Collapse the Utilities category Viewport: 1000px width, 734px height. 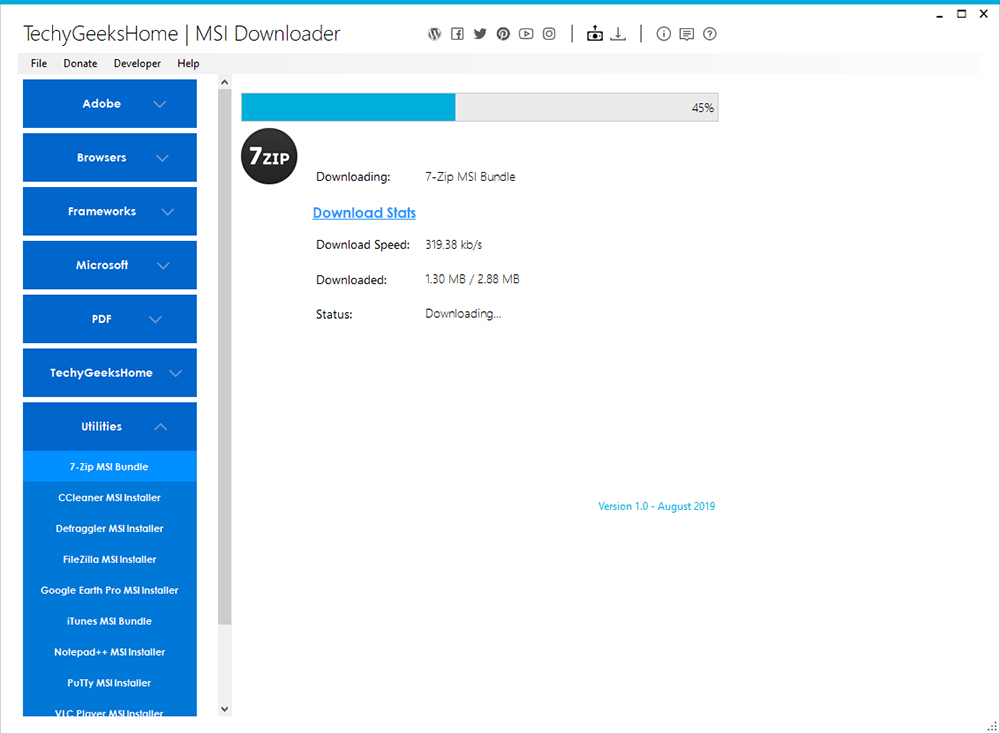[x=110, y=427]
